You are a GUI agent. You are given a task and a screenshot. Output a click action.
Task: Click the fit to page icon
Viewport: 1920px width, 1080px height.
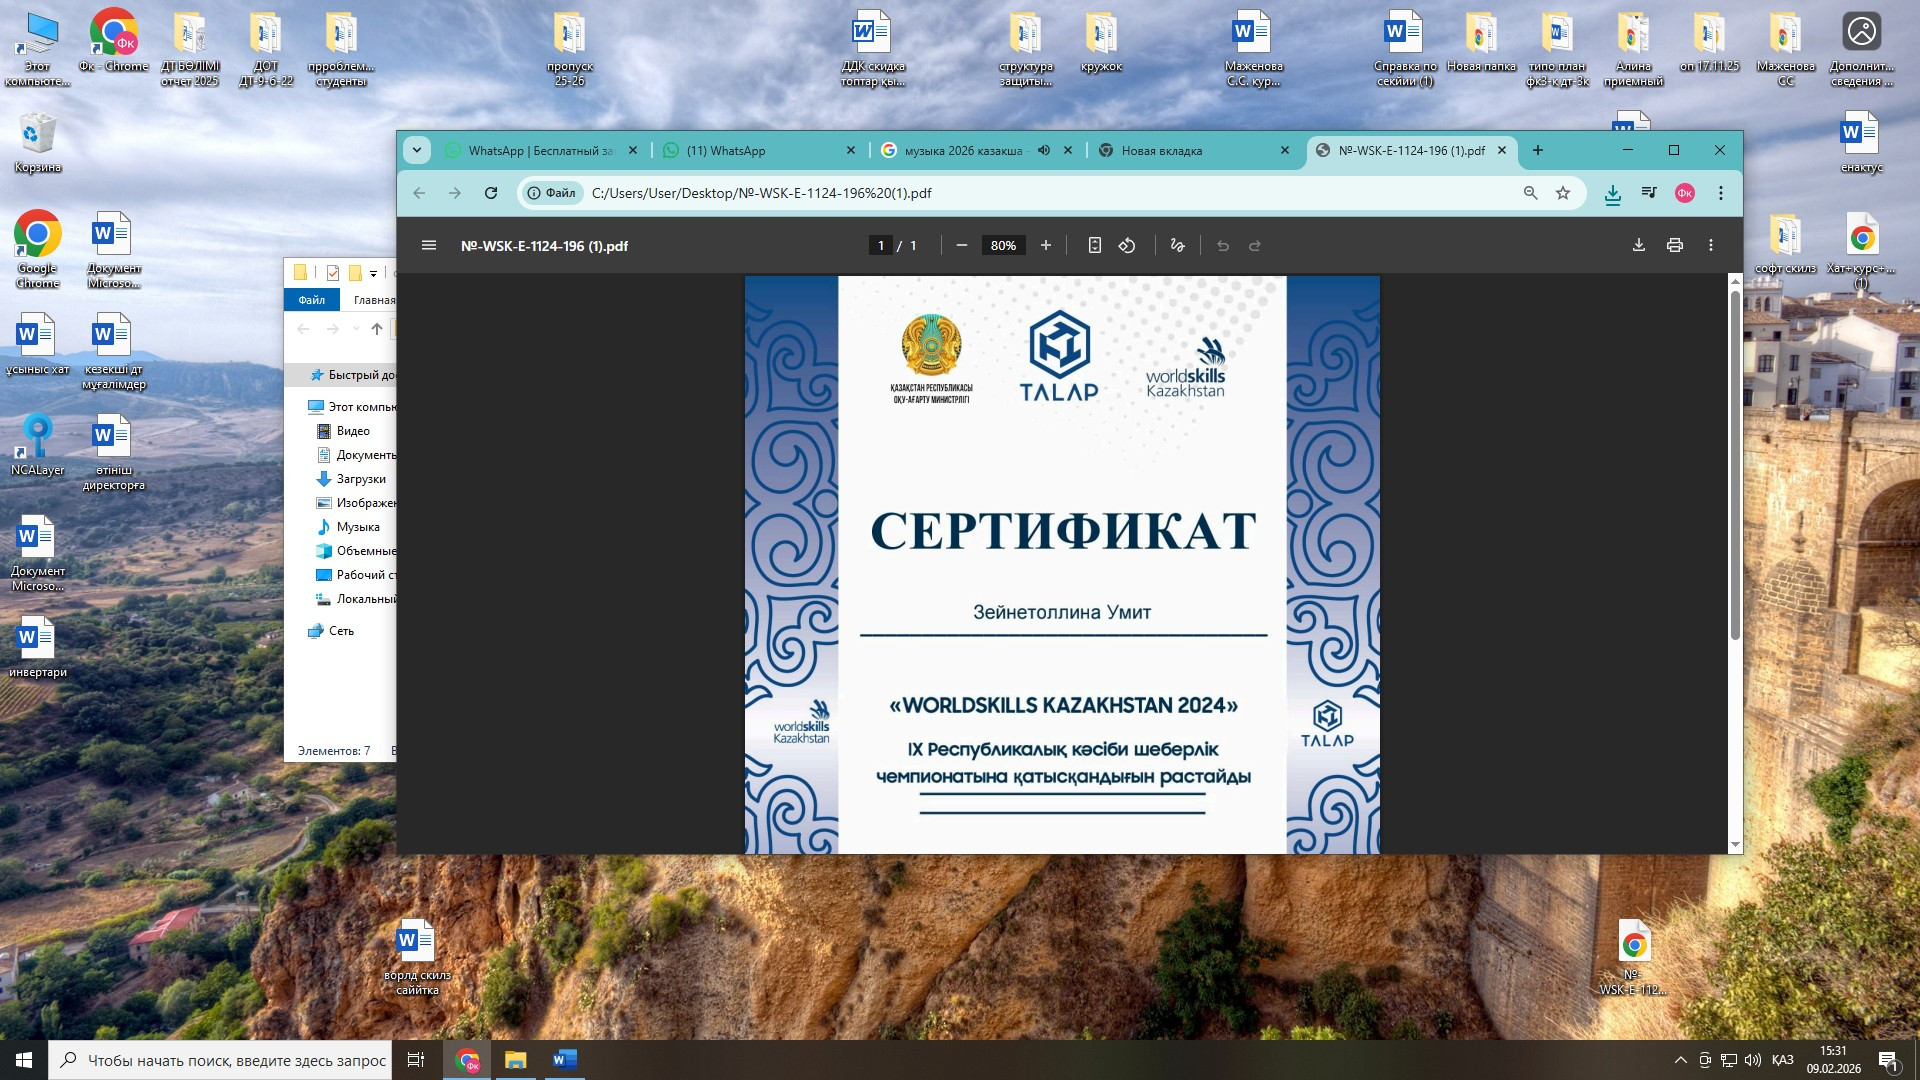1095,245
